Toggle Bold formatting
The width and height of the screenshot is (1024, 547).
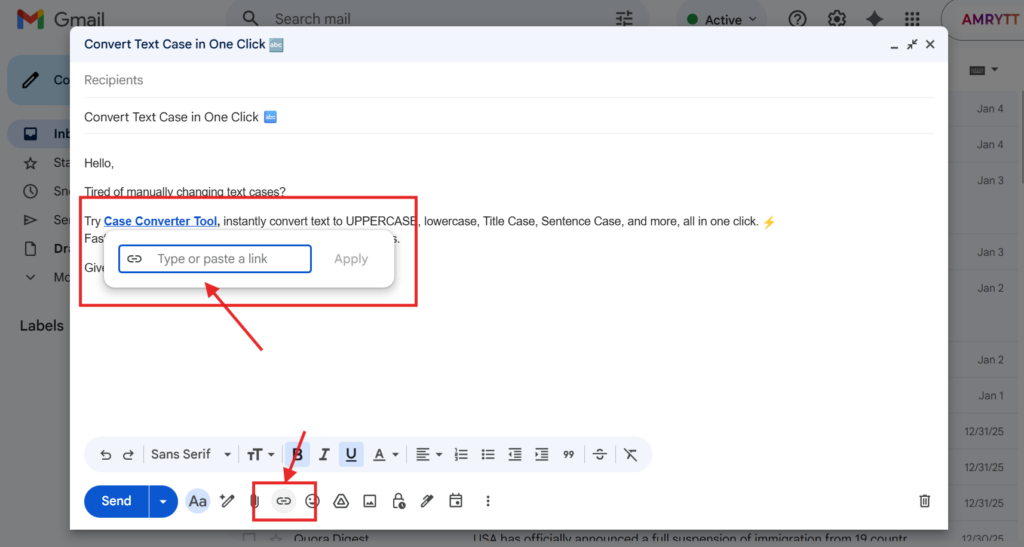coord(297,454)
